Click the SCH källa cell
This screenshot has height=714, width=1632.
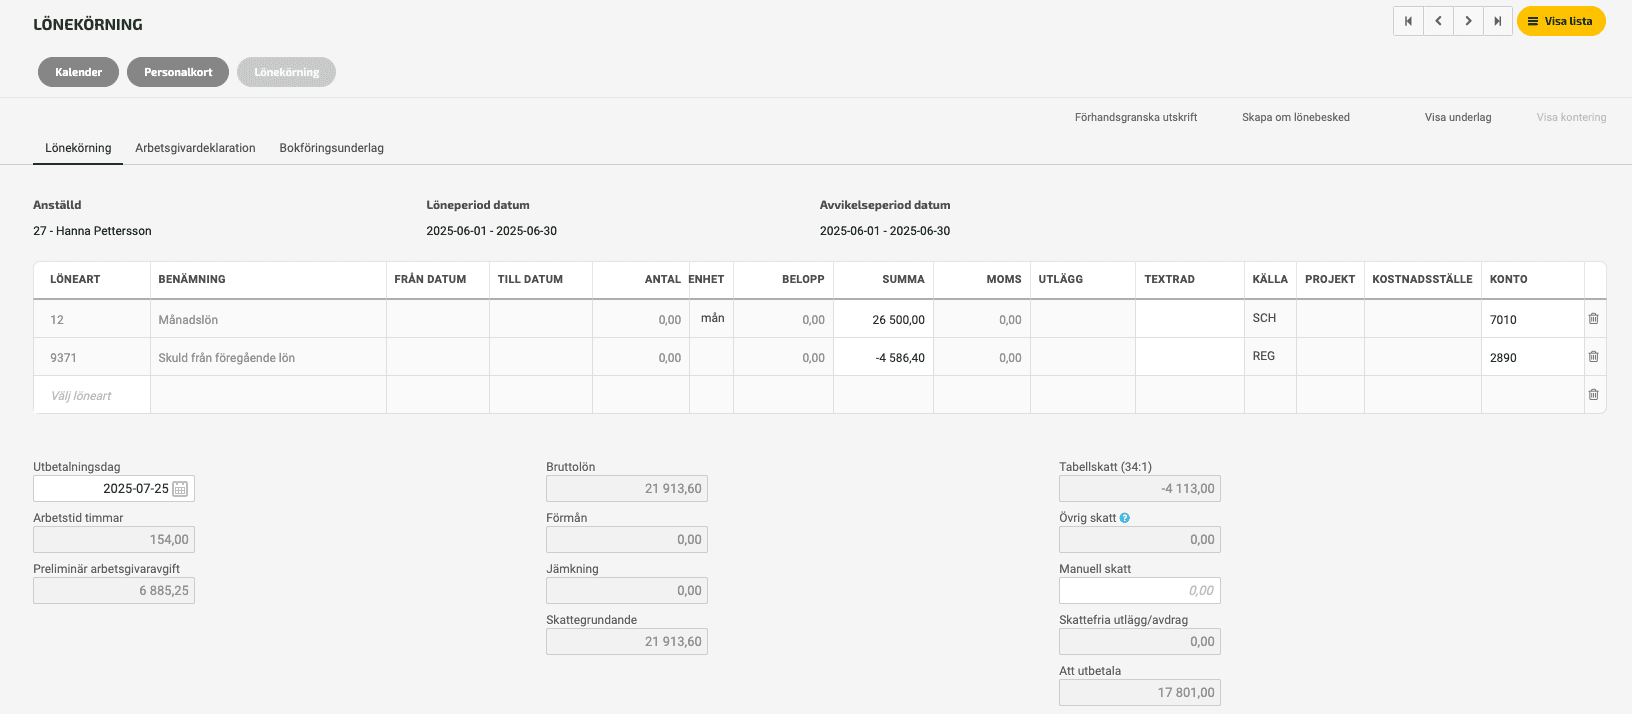(x=1270, y=318)
